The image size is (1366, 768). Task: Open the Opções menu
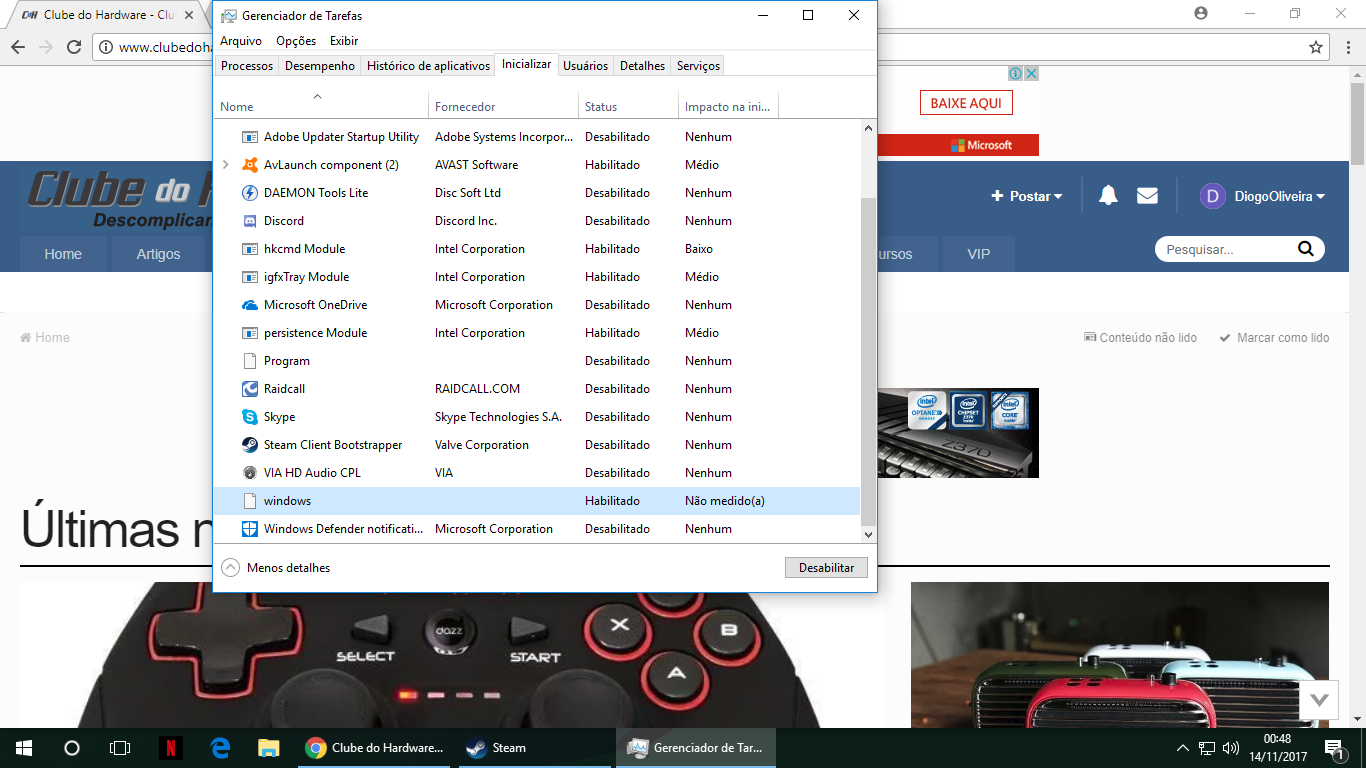(x=296, y=41)
